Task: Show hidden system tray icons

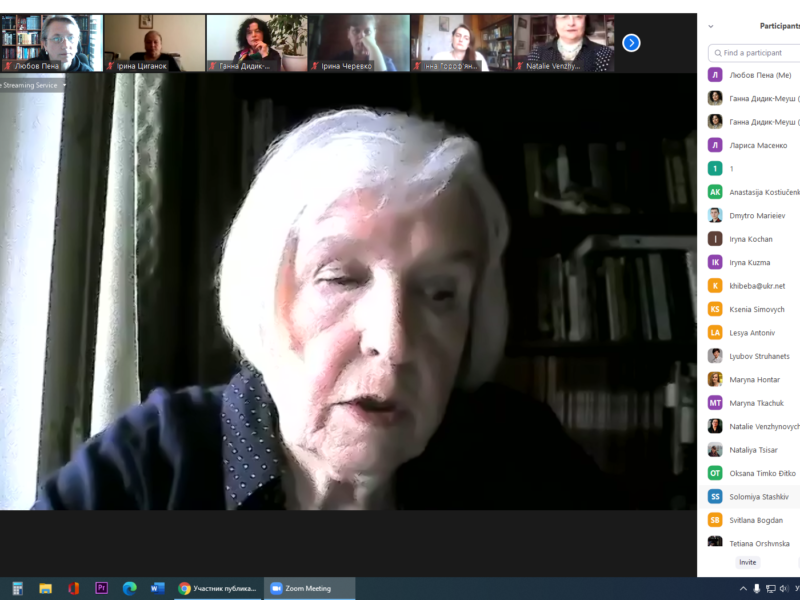Action: click(x=741, y=588)
